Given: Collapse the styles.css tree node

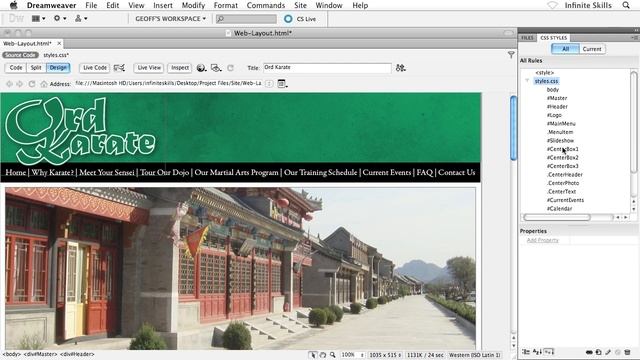Looking at the screenshot, I should click(x=527, y=81).
